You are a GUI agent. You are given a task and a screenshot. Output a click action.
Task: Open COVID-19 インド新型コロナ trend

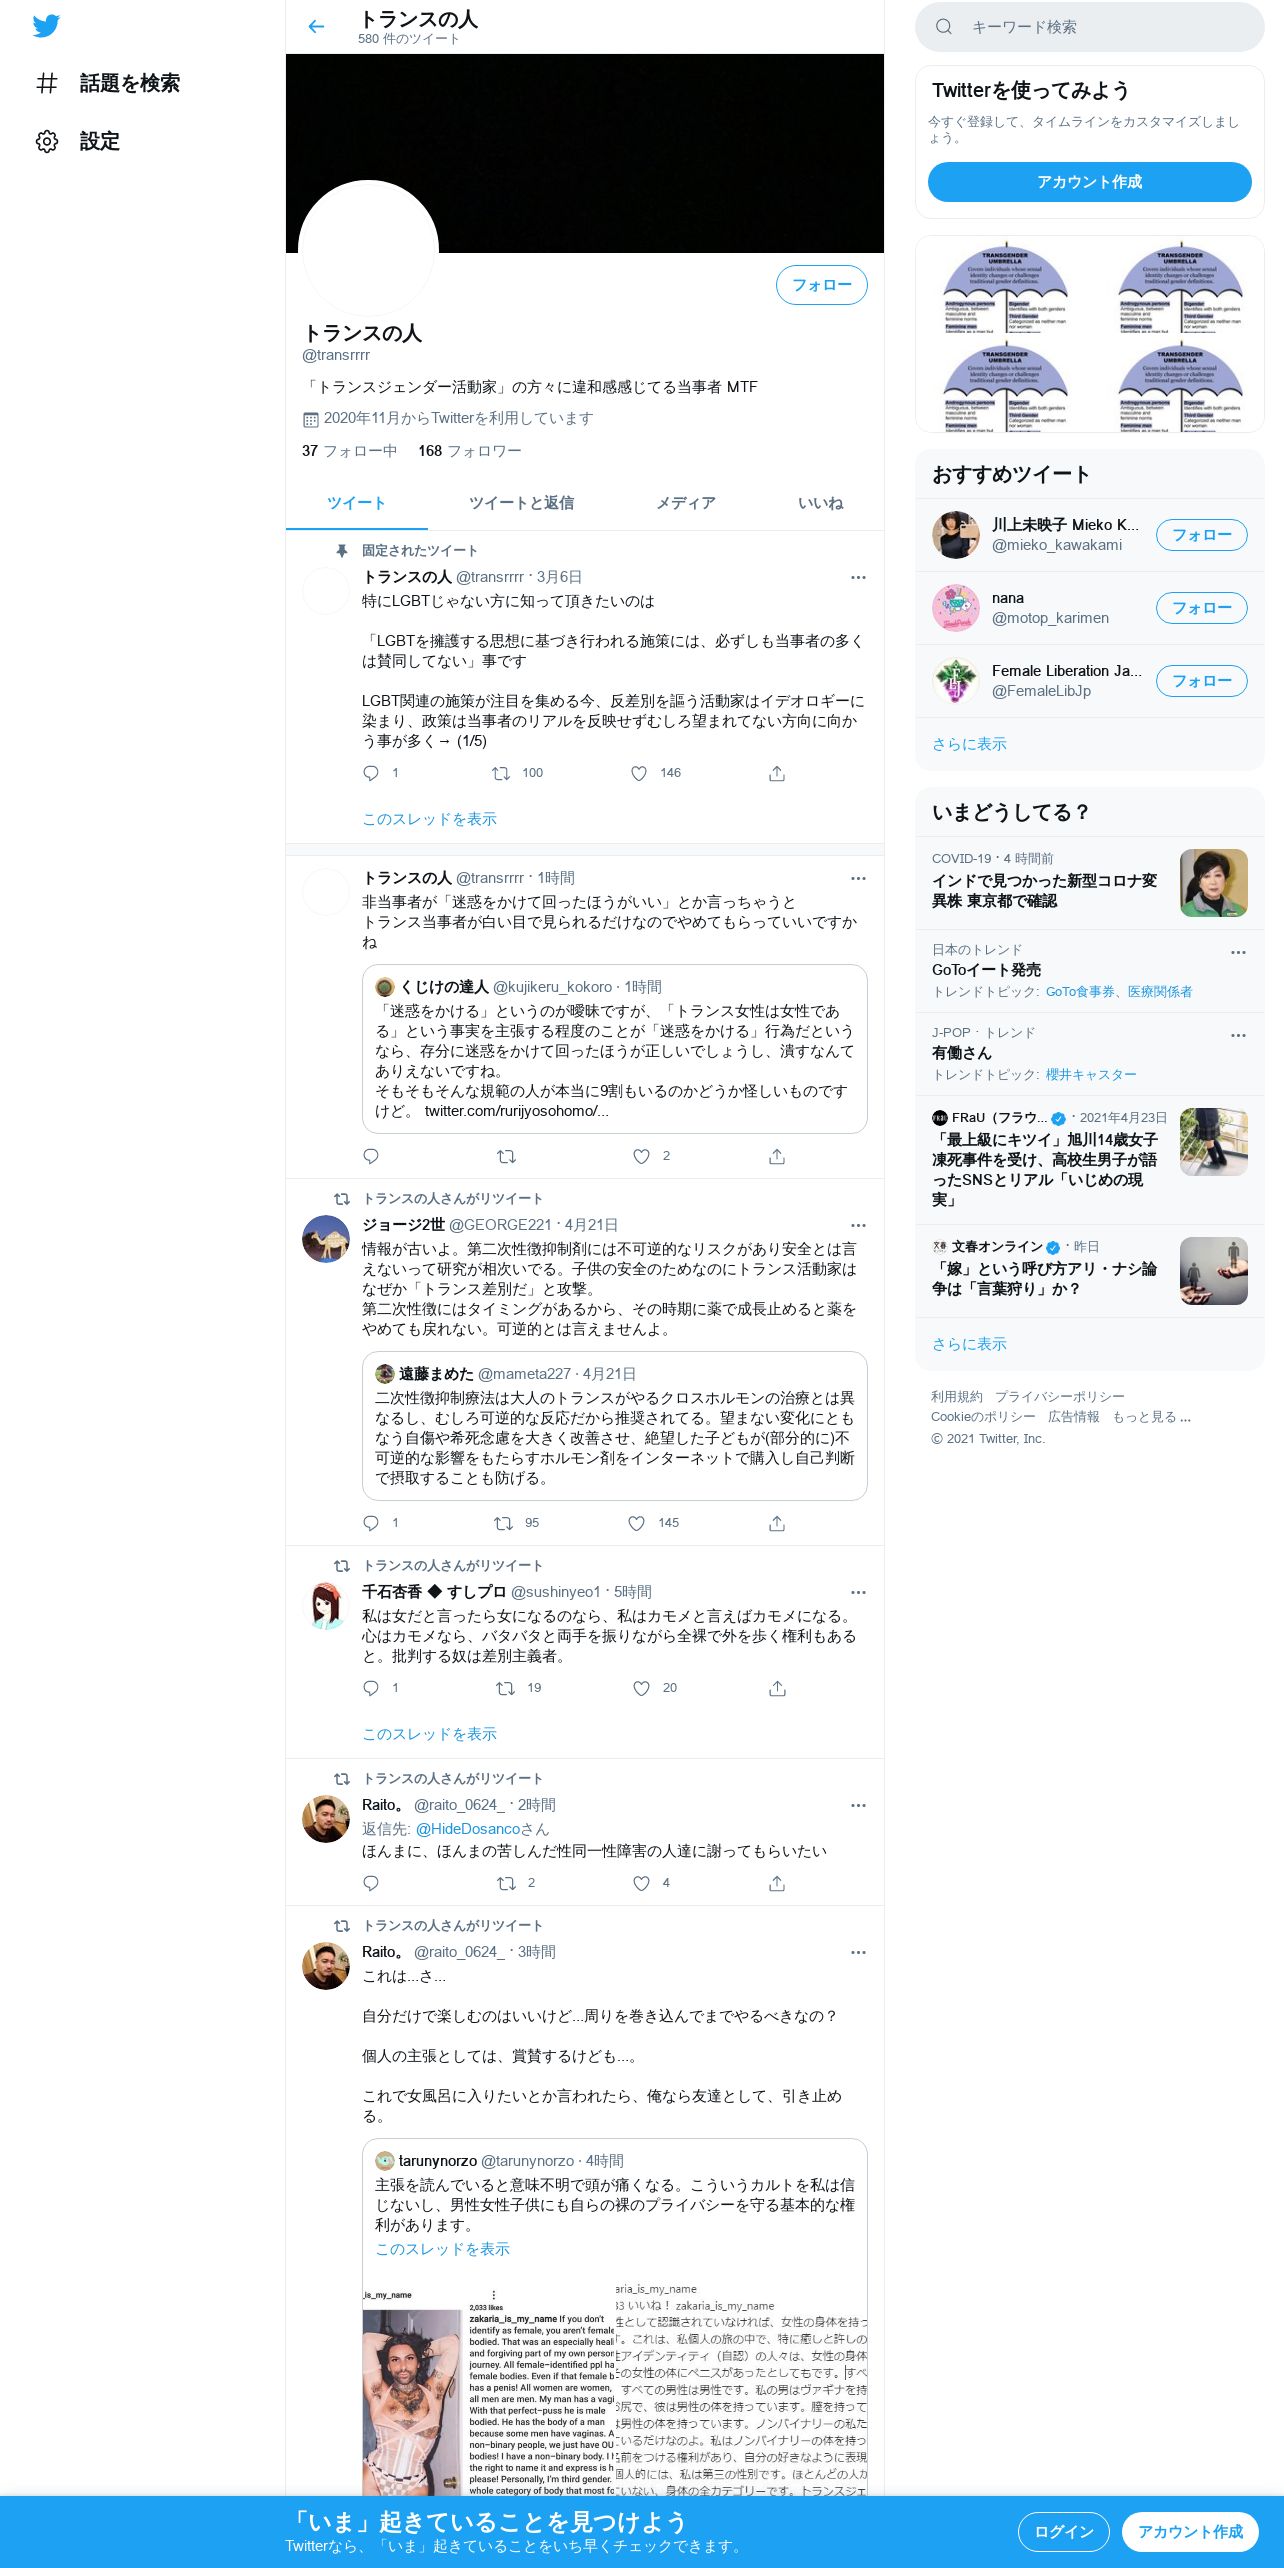[x=1090, y=883]
